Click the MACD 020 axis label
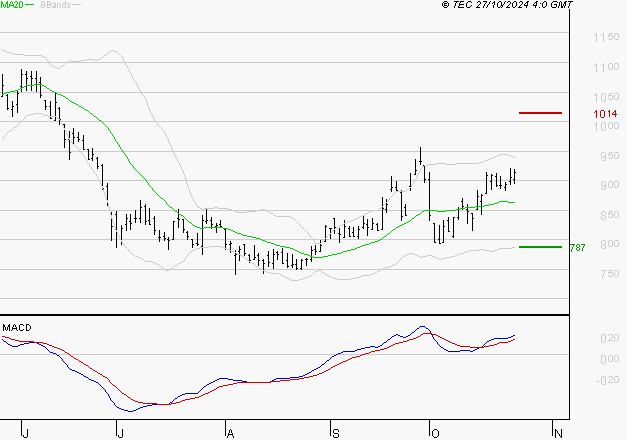627x440 pixels. 609,338
